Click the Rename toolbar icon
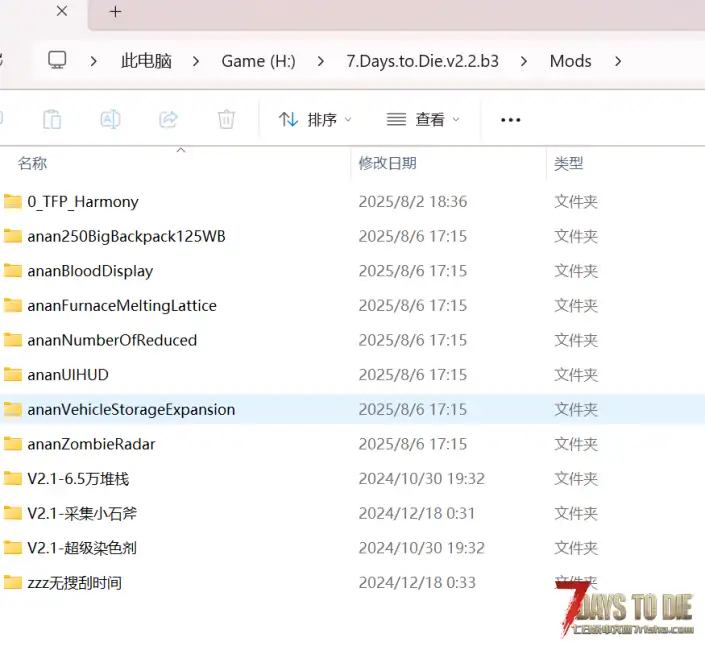This screenshot has width=705, height=650. point(110,120)
